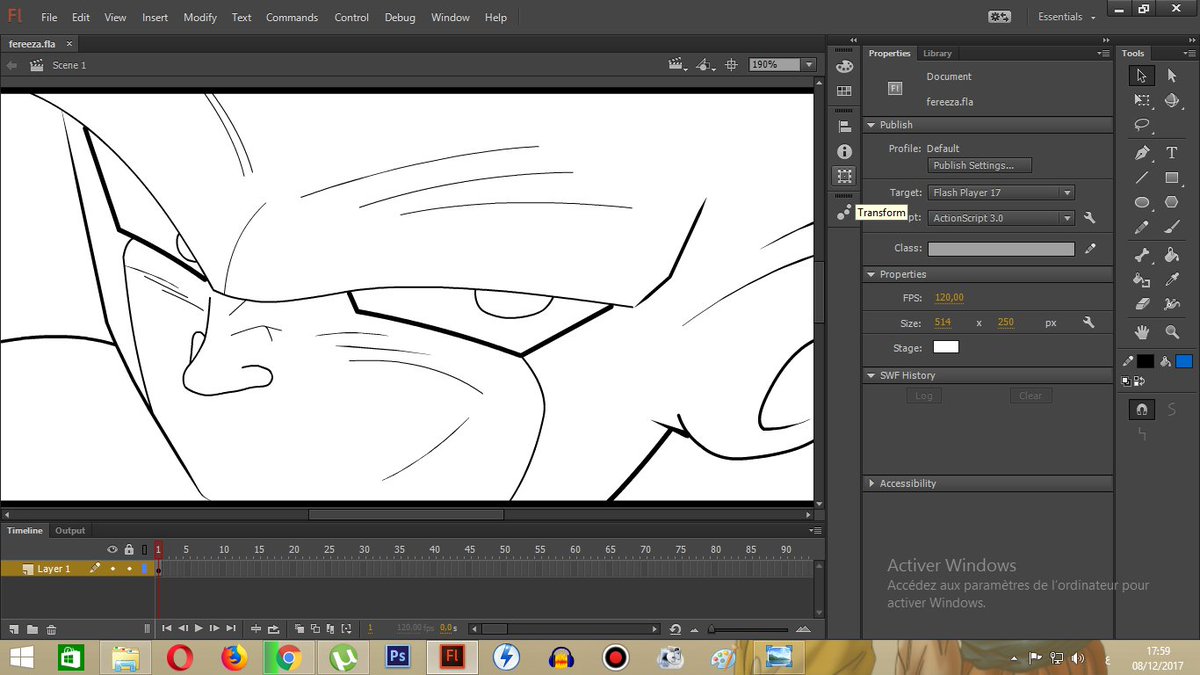
Task: Toggle Layer 1 blue outline color square
Action: point(144,569)
